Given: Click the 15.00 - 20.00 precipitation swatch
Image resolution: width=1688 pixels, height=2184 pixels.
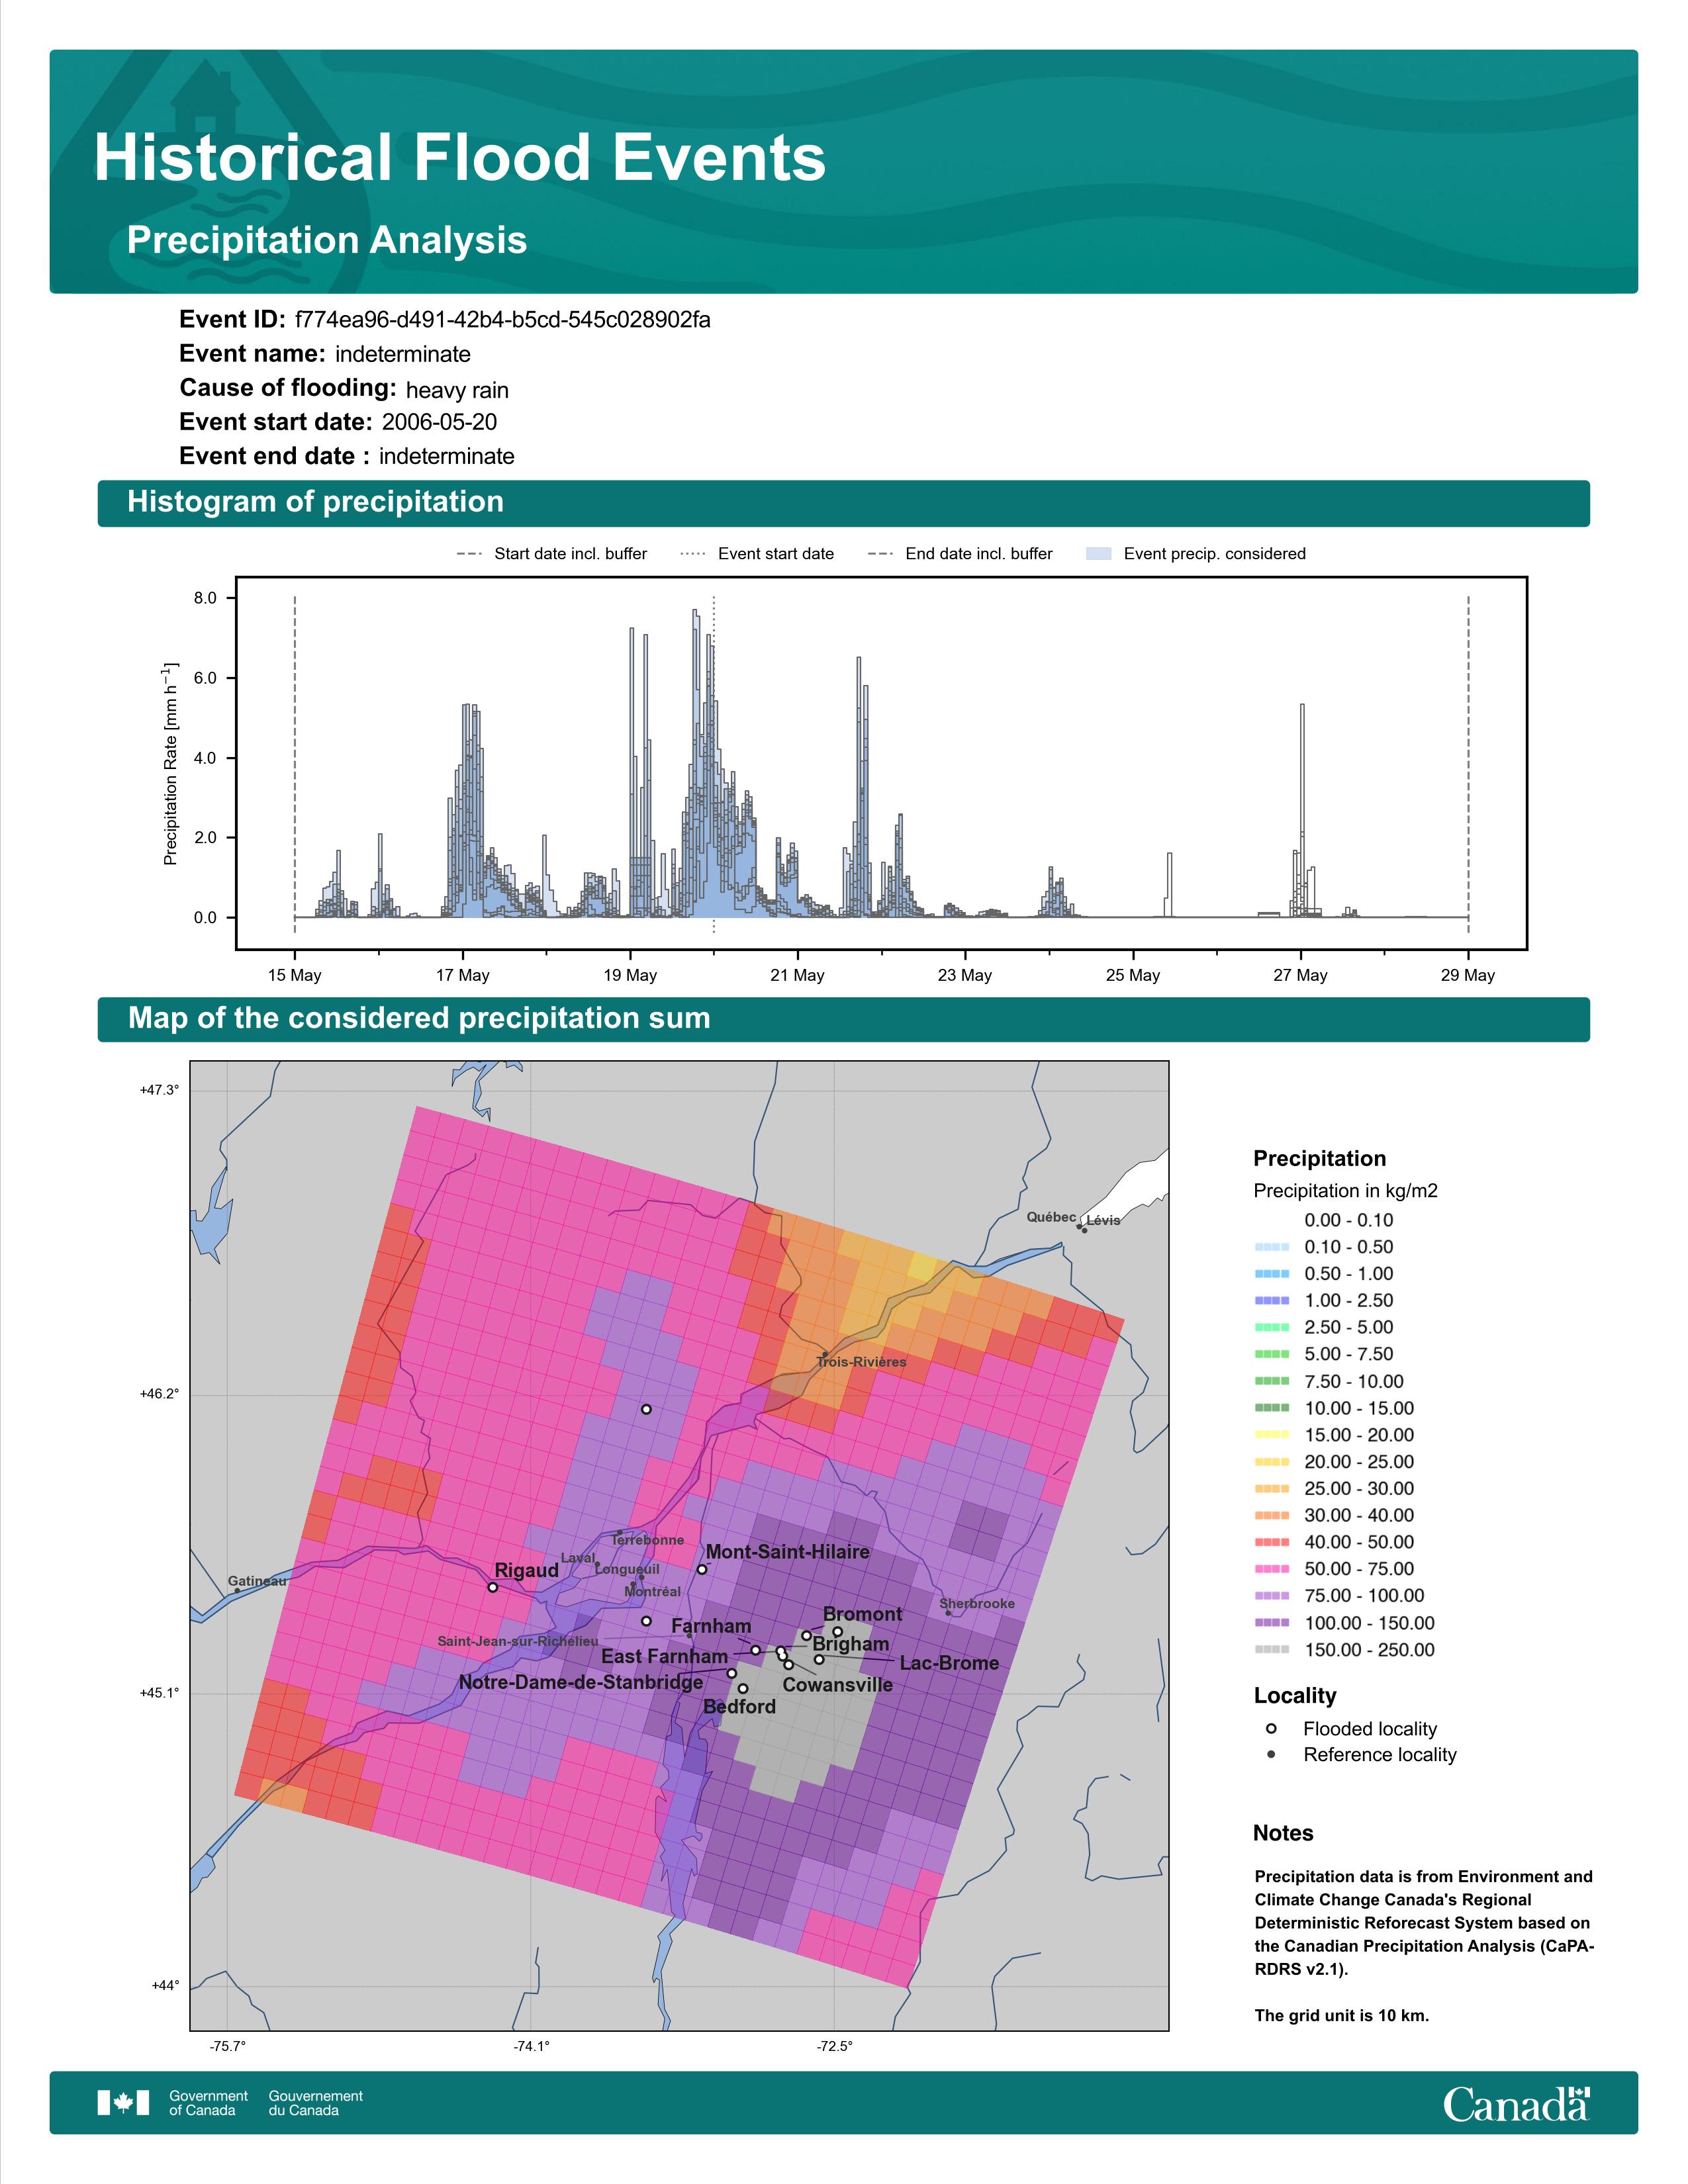Looking at the screenshot, I should pyautogui.click(x=1271, y=1435).
